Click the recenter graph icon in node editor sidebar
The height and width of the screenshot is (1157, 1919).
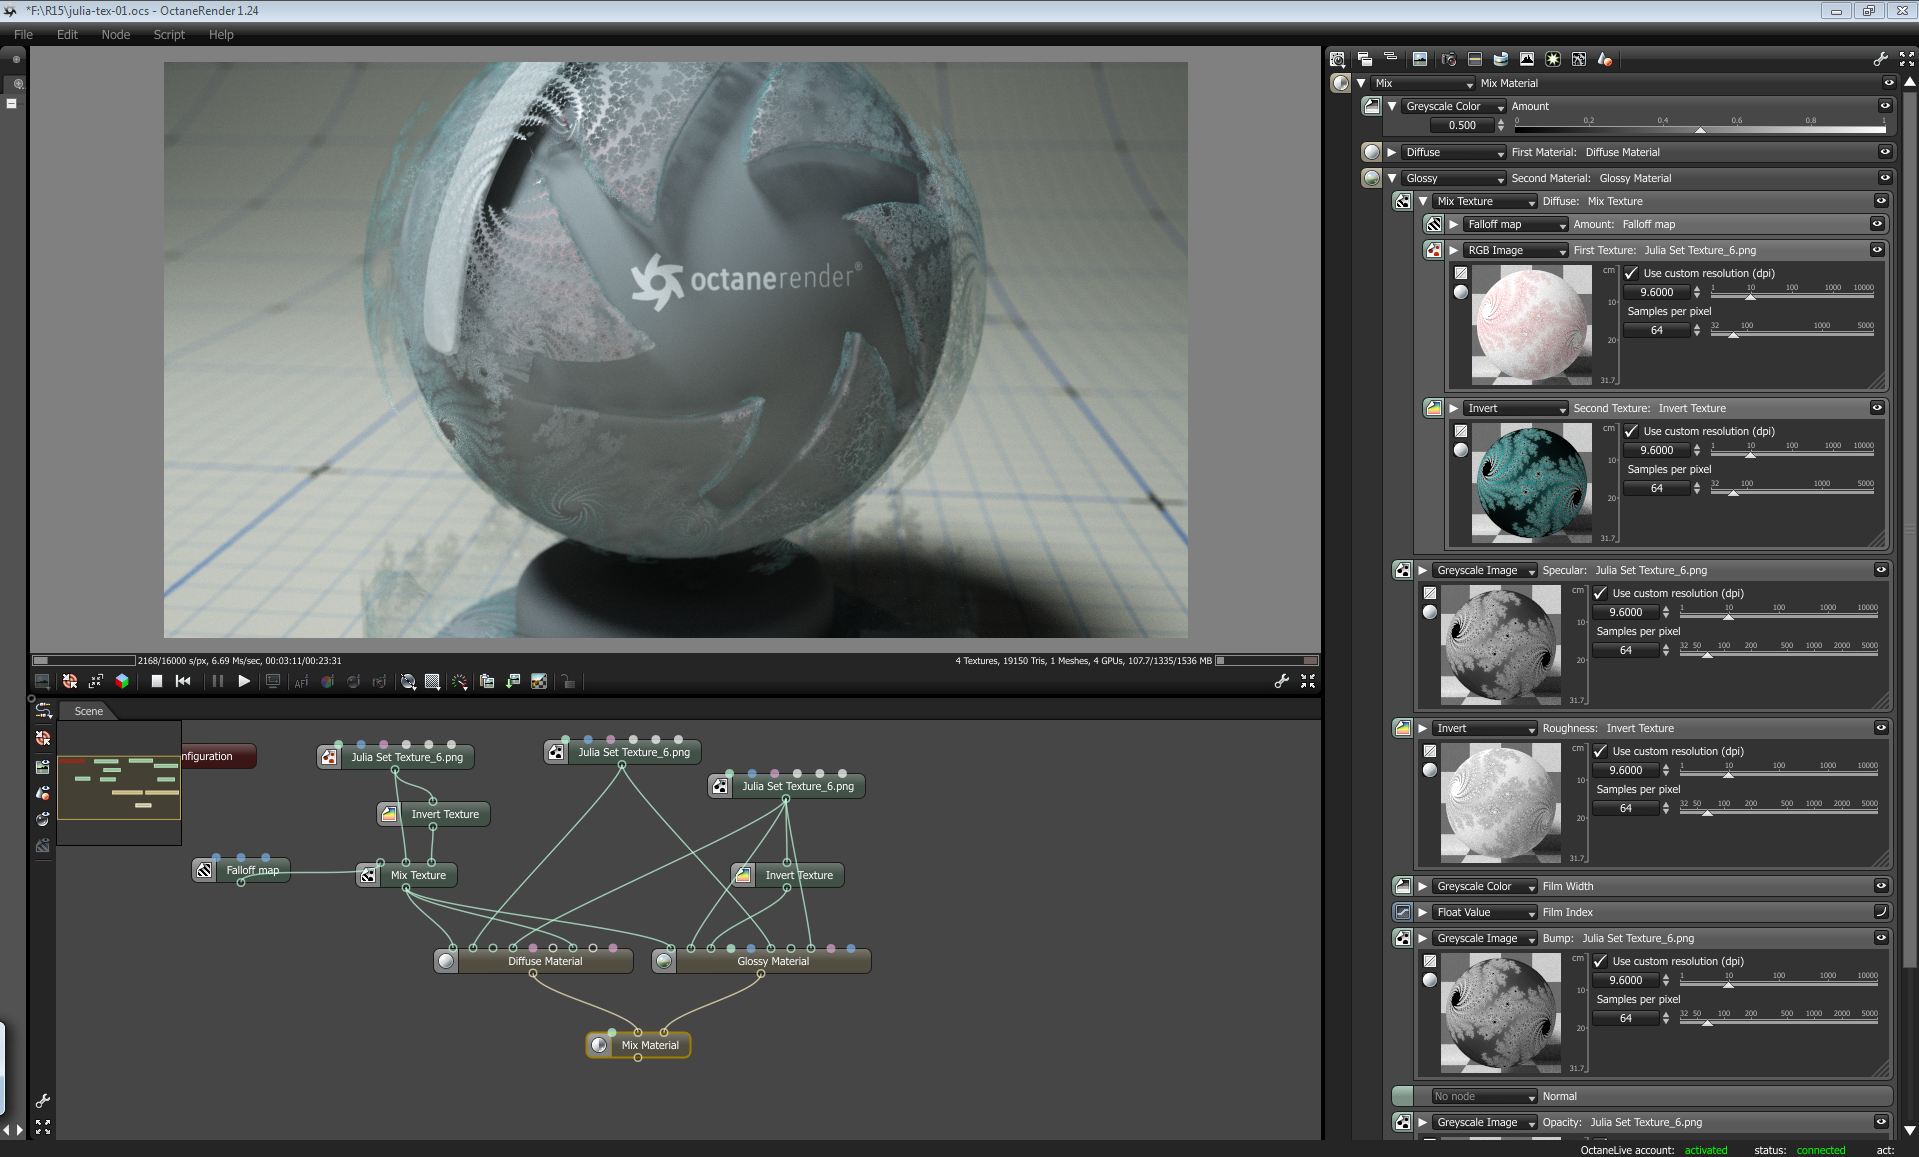pyautogui.click(x=43, y=738)
